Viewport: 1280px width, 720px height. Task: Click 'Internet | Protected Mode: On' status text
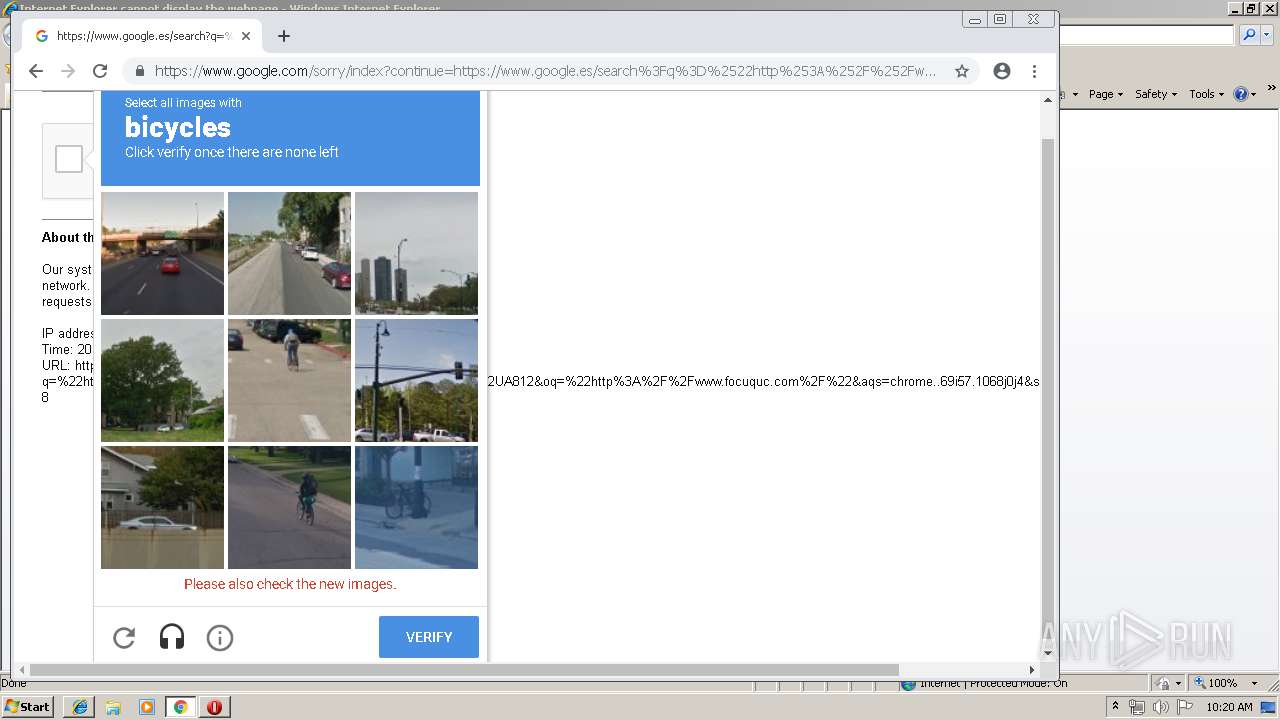point(993,684)
